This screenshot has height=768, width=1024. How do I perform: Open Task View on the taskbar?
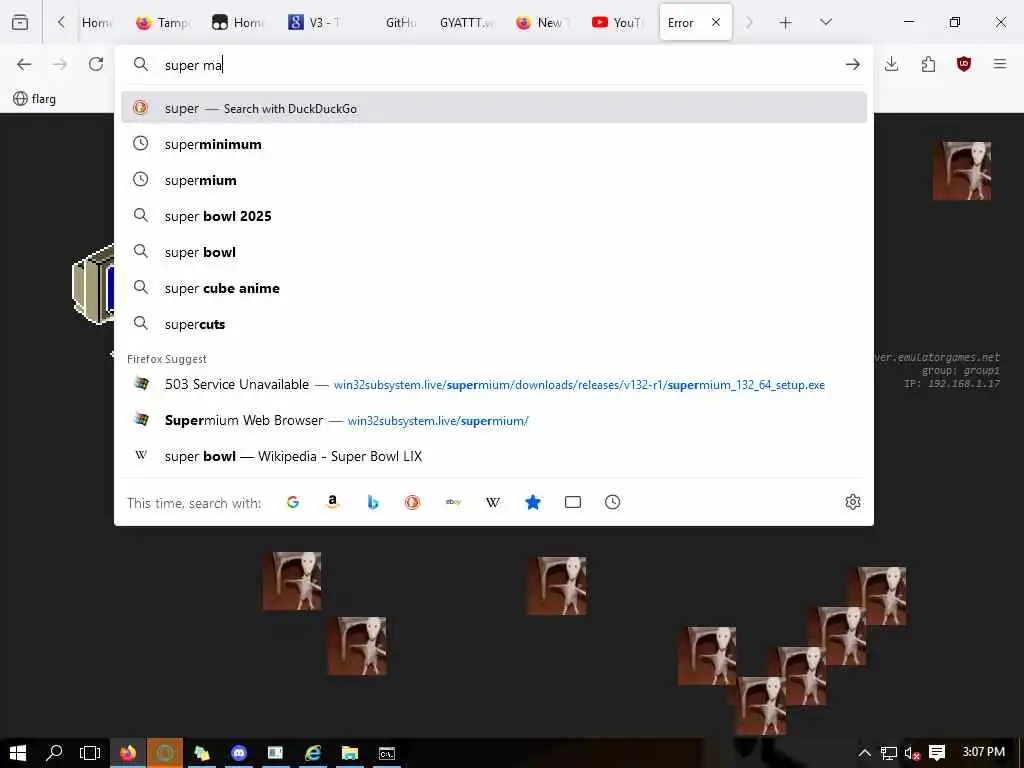(90, 753)
